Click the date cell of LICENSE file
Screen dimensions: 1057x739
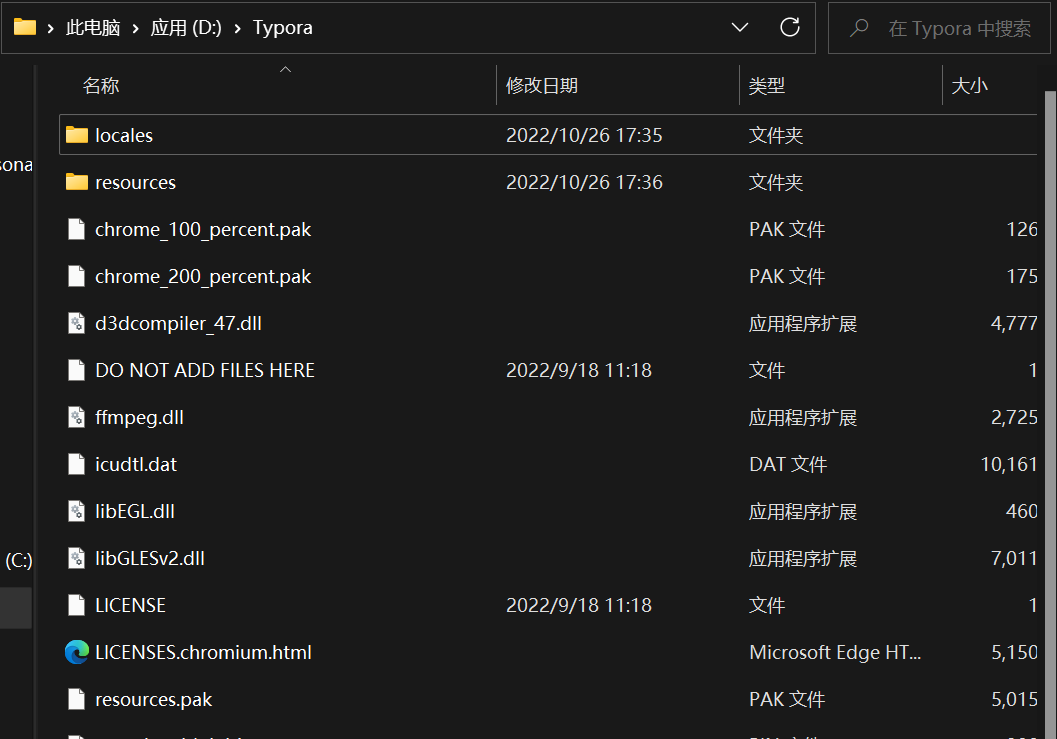[579, 605]
